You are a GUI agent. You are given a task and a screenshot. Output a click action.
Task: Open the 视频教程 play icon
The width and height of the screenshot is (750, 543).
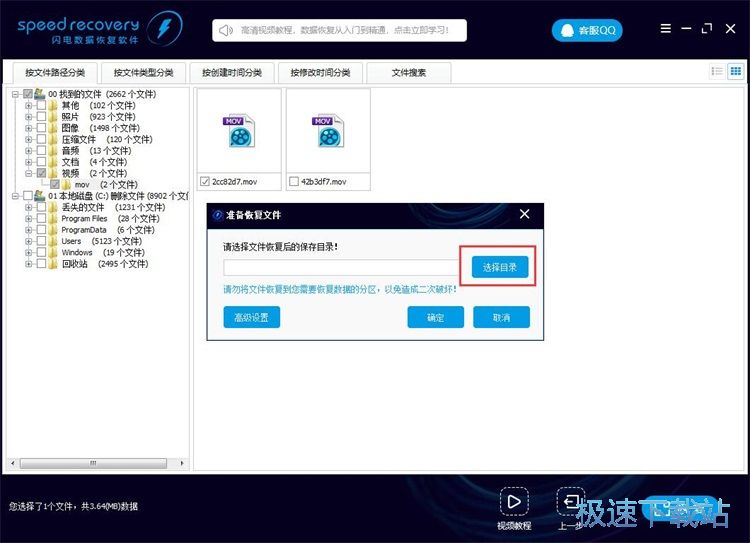click(514, 502)
